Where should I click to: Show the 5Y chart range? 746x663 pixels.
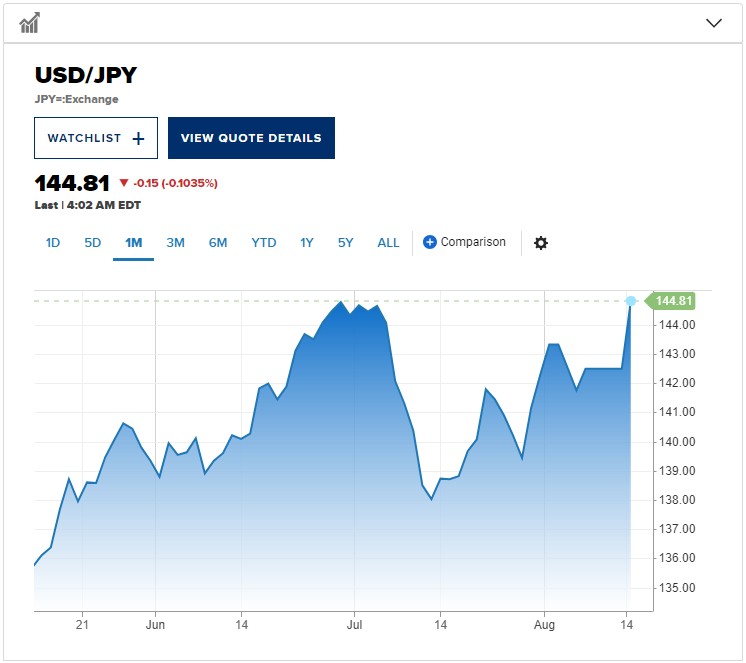346,243
